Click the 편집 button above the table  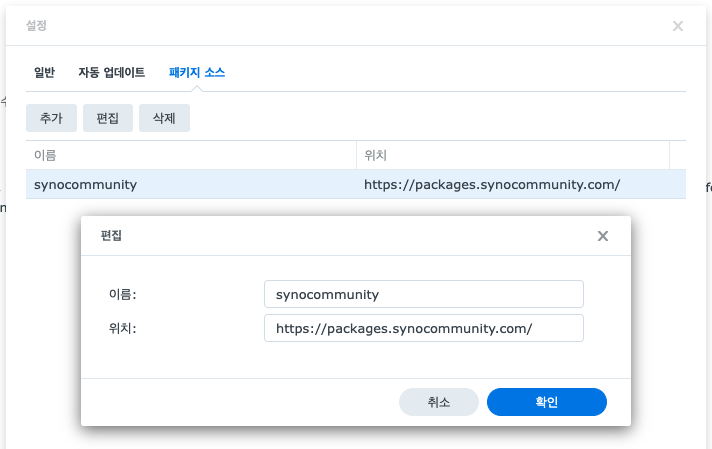(108, 118)
